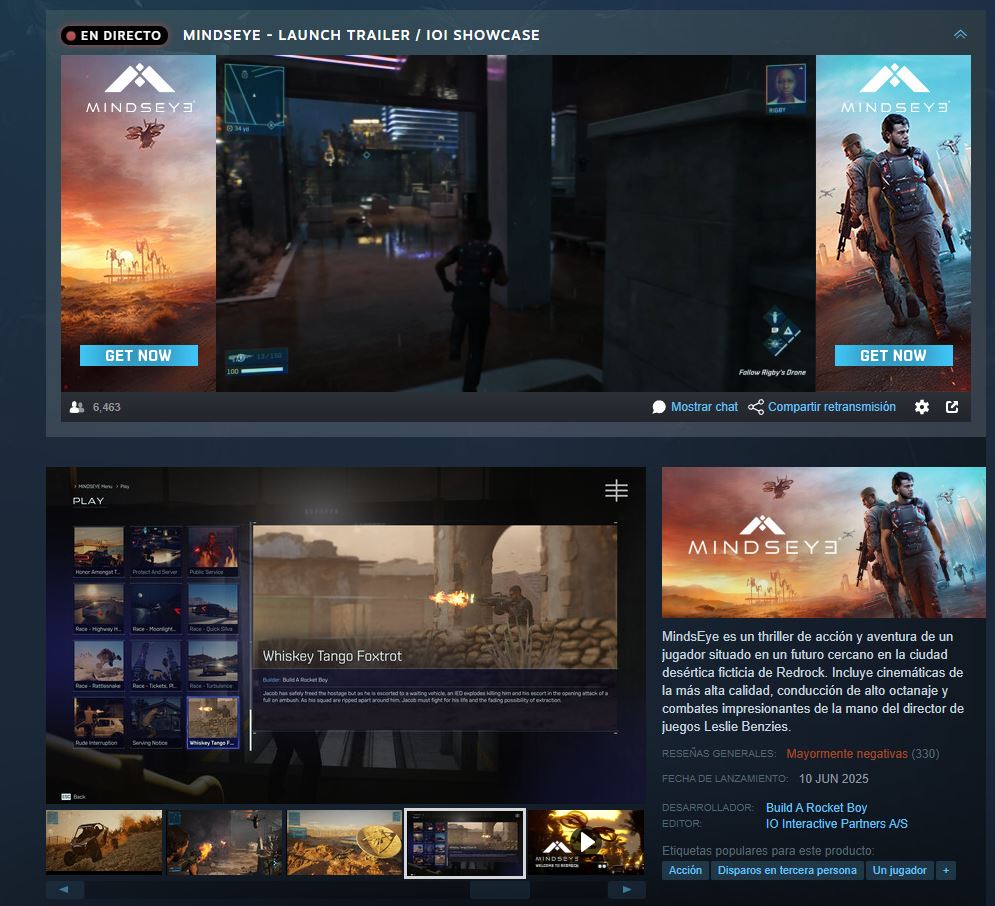Click the chat bubble icon
This screenshot has width=995, height=906.
click(x=659, y=407)
